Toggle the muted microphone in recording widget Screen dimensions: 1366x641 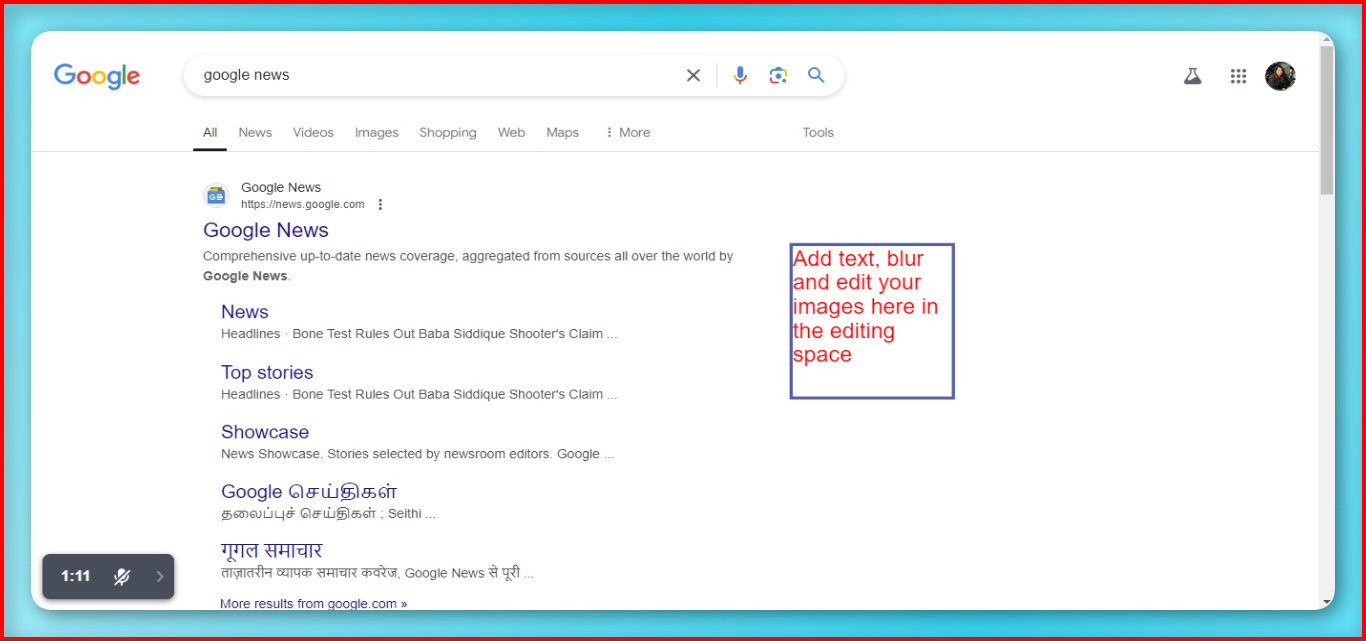(122, 576)
